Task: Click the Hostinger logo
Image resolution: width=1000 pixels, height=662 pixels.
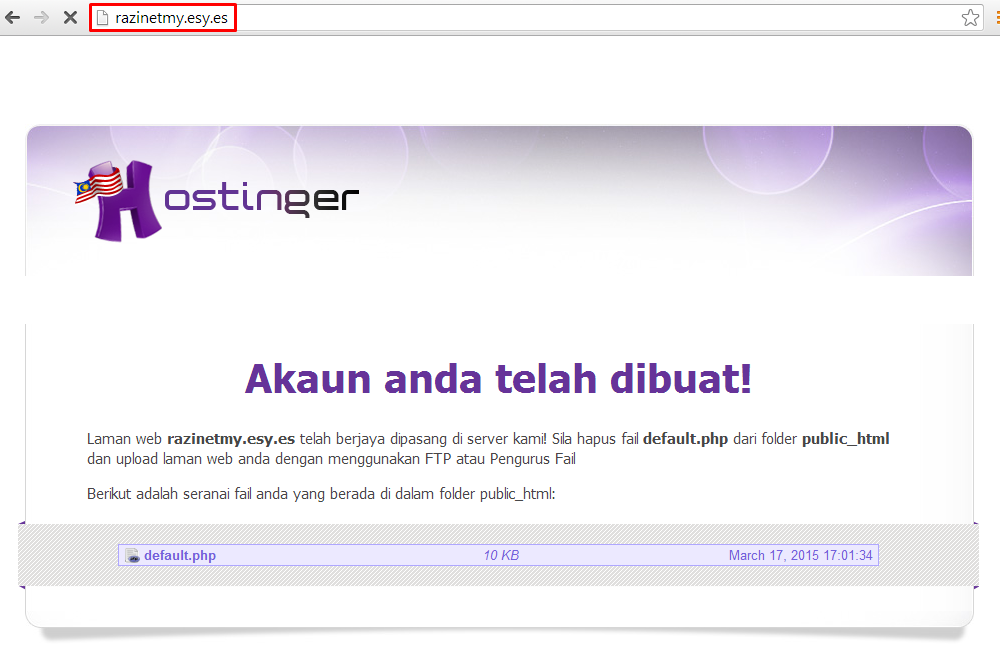Action: pos(216,200)
